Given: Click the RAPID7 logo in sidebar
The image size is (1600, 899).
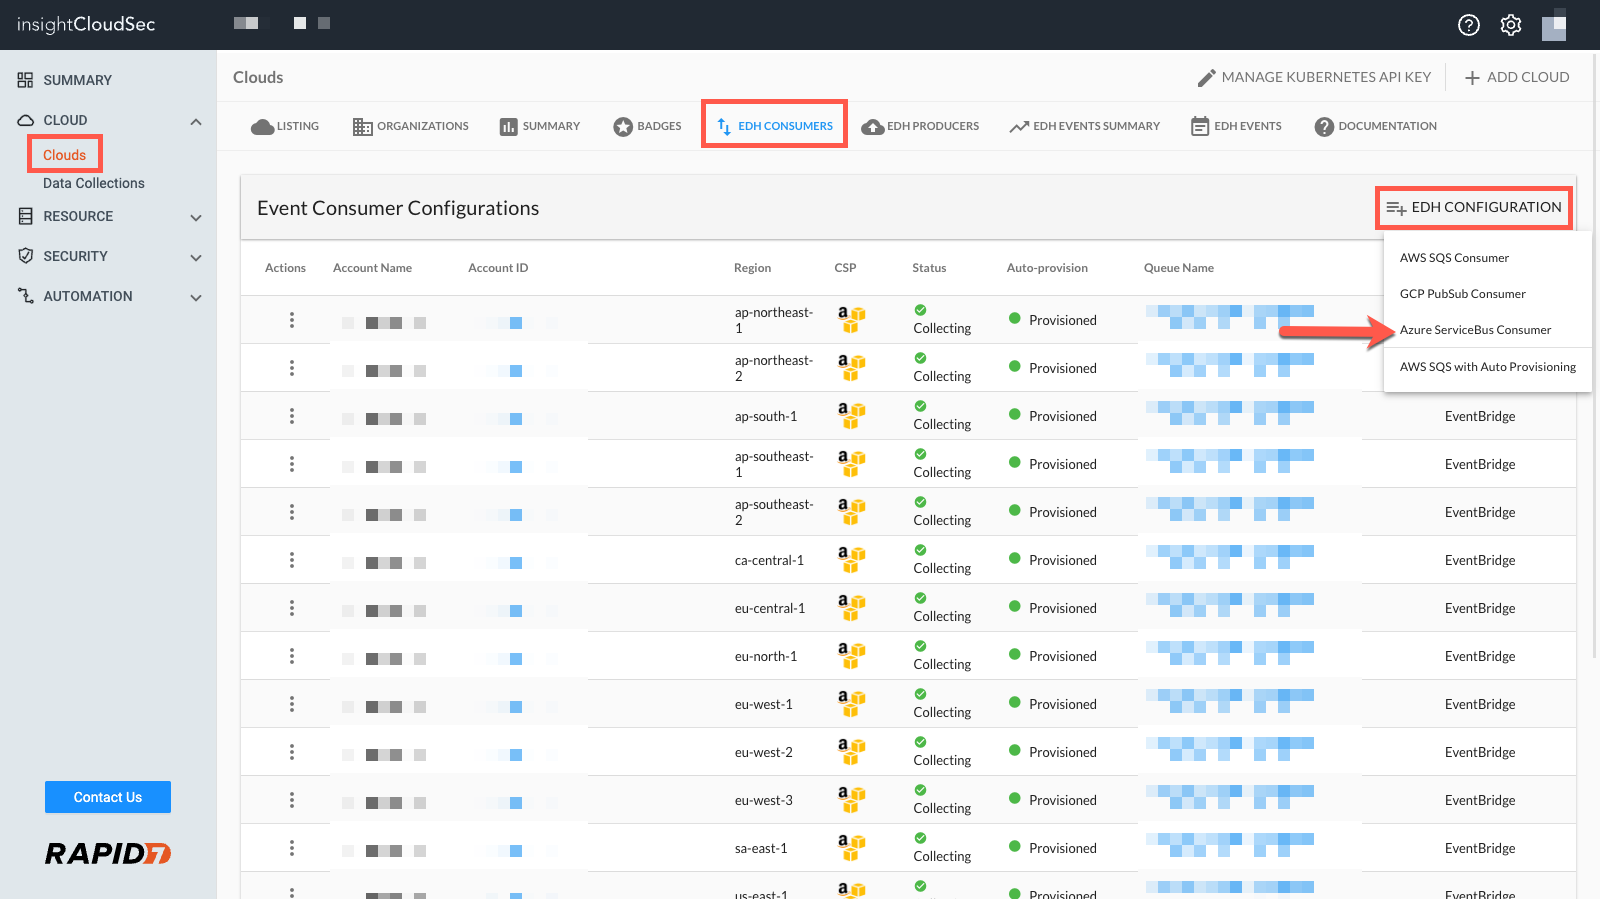Looking at the screenshot, I should [x=108, y=853].
